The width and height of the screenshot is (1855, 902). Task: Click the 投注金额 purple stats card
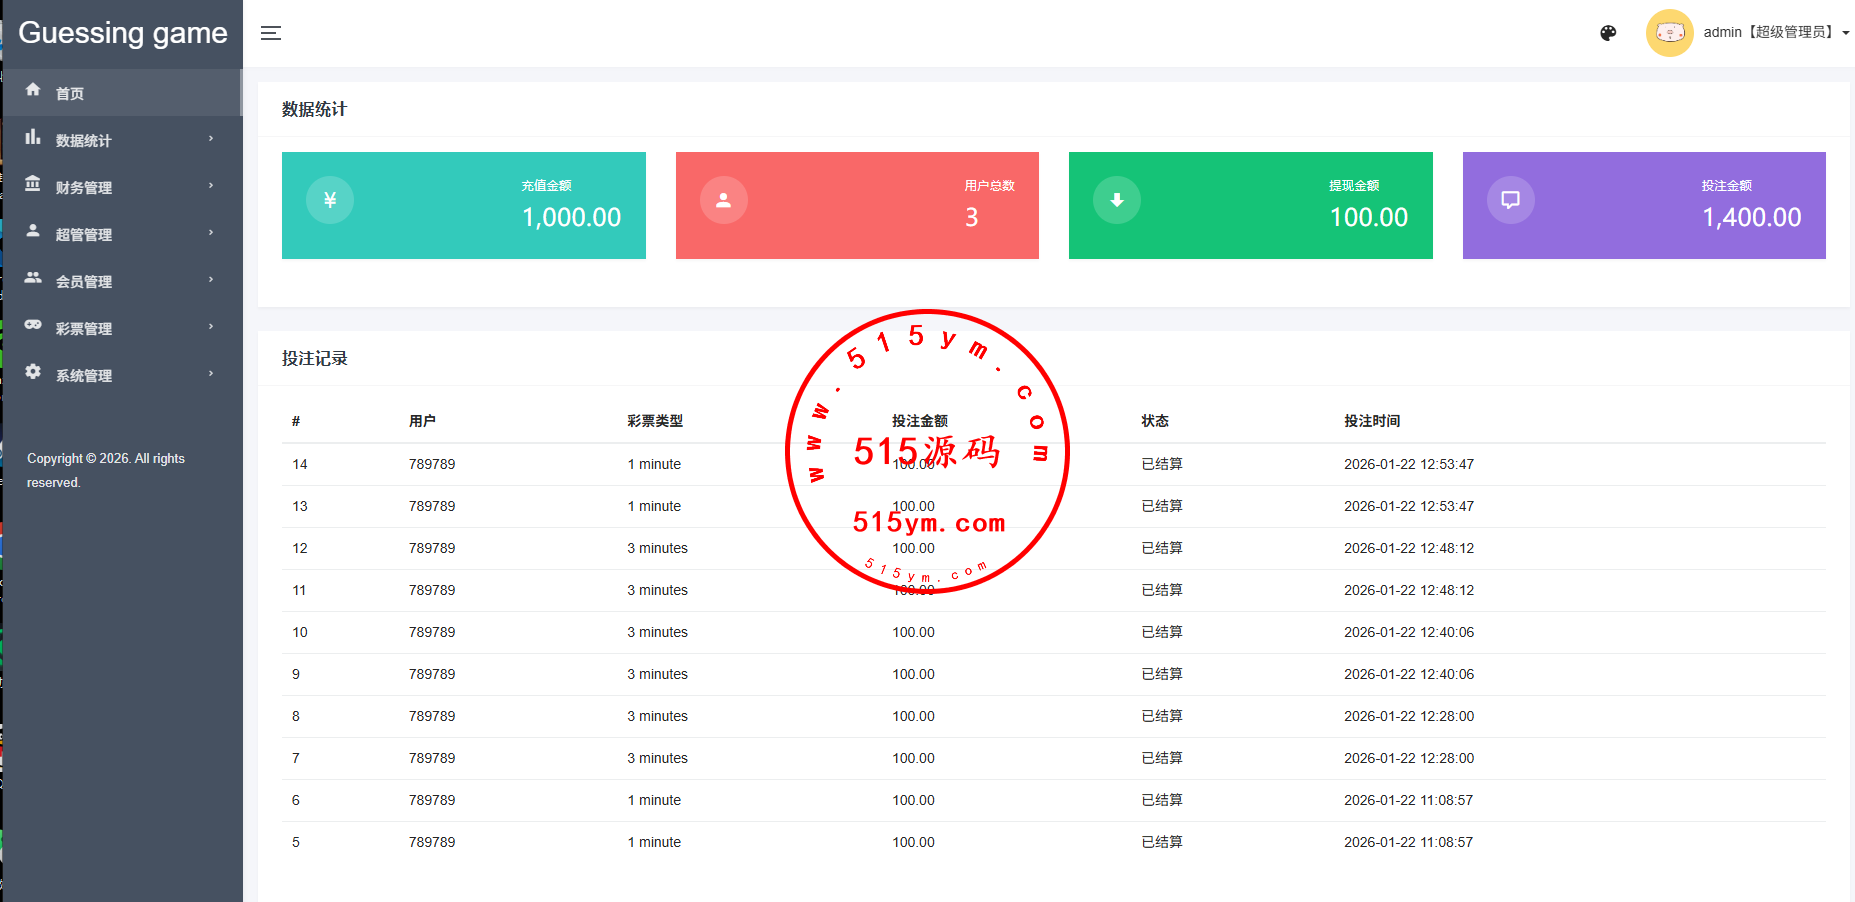click(x=1643, y=205)
